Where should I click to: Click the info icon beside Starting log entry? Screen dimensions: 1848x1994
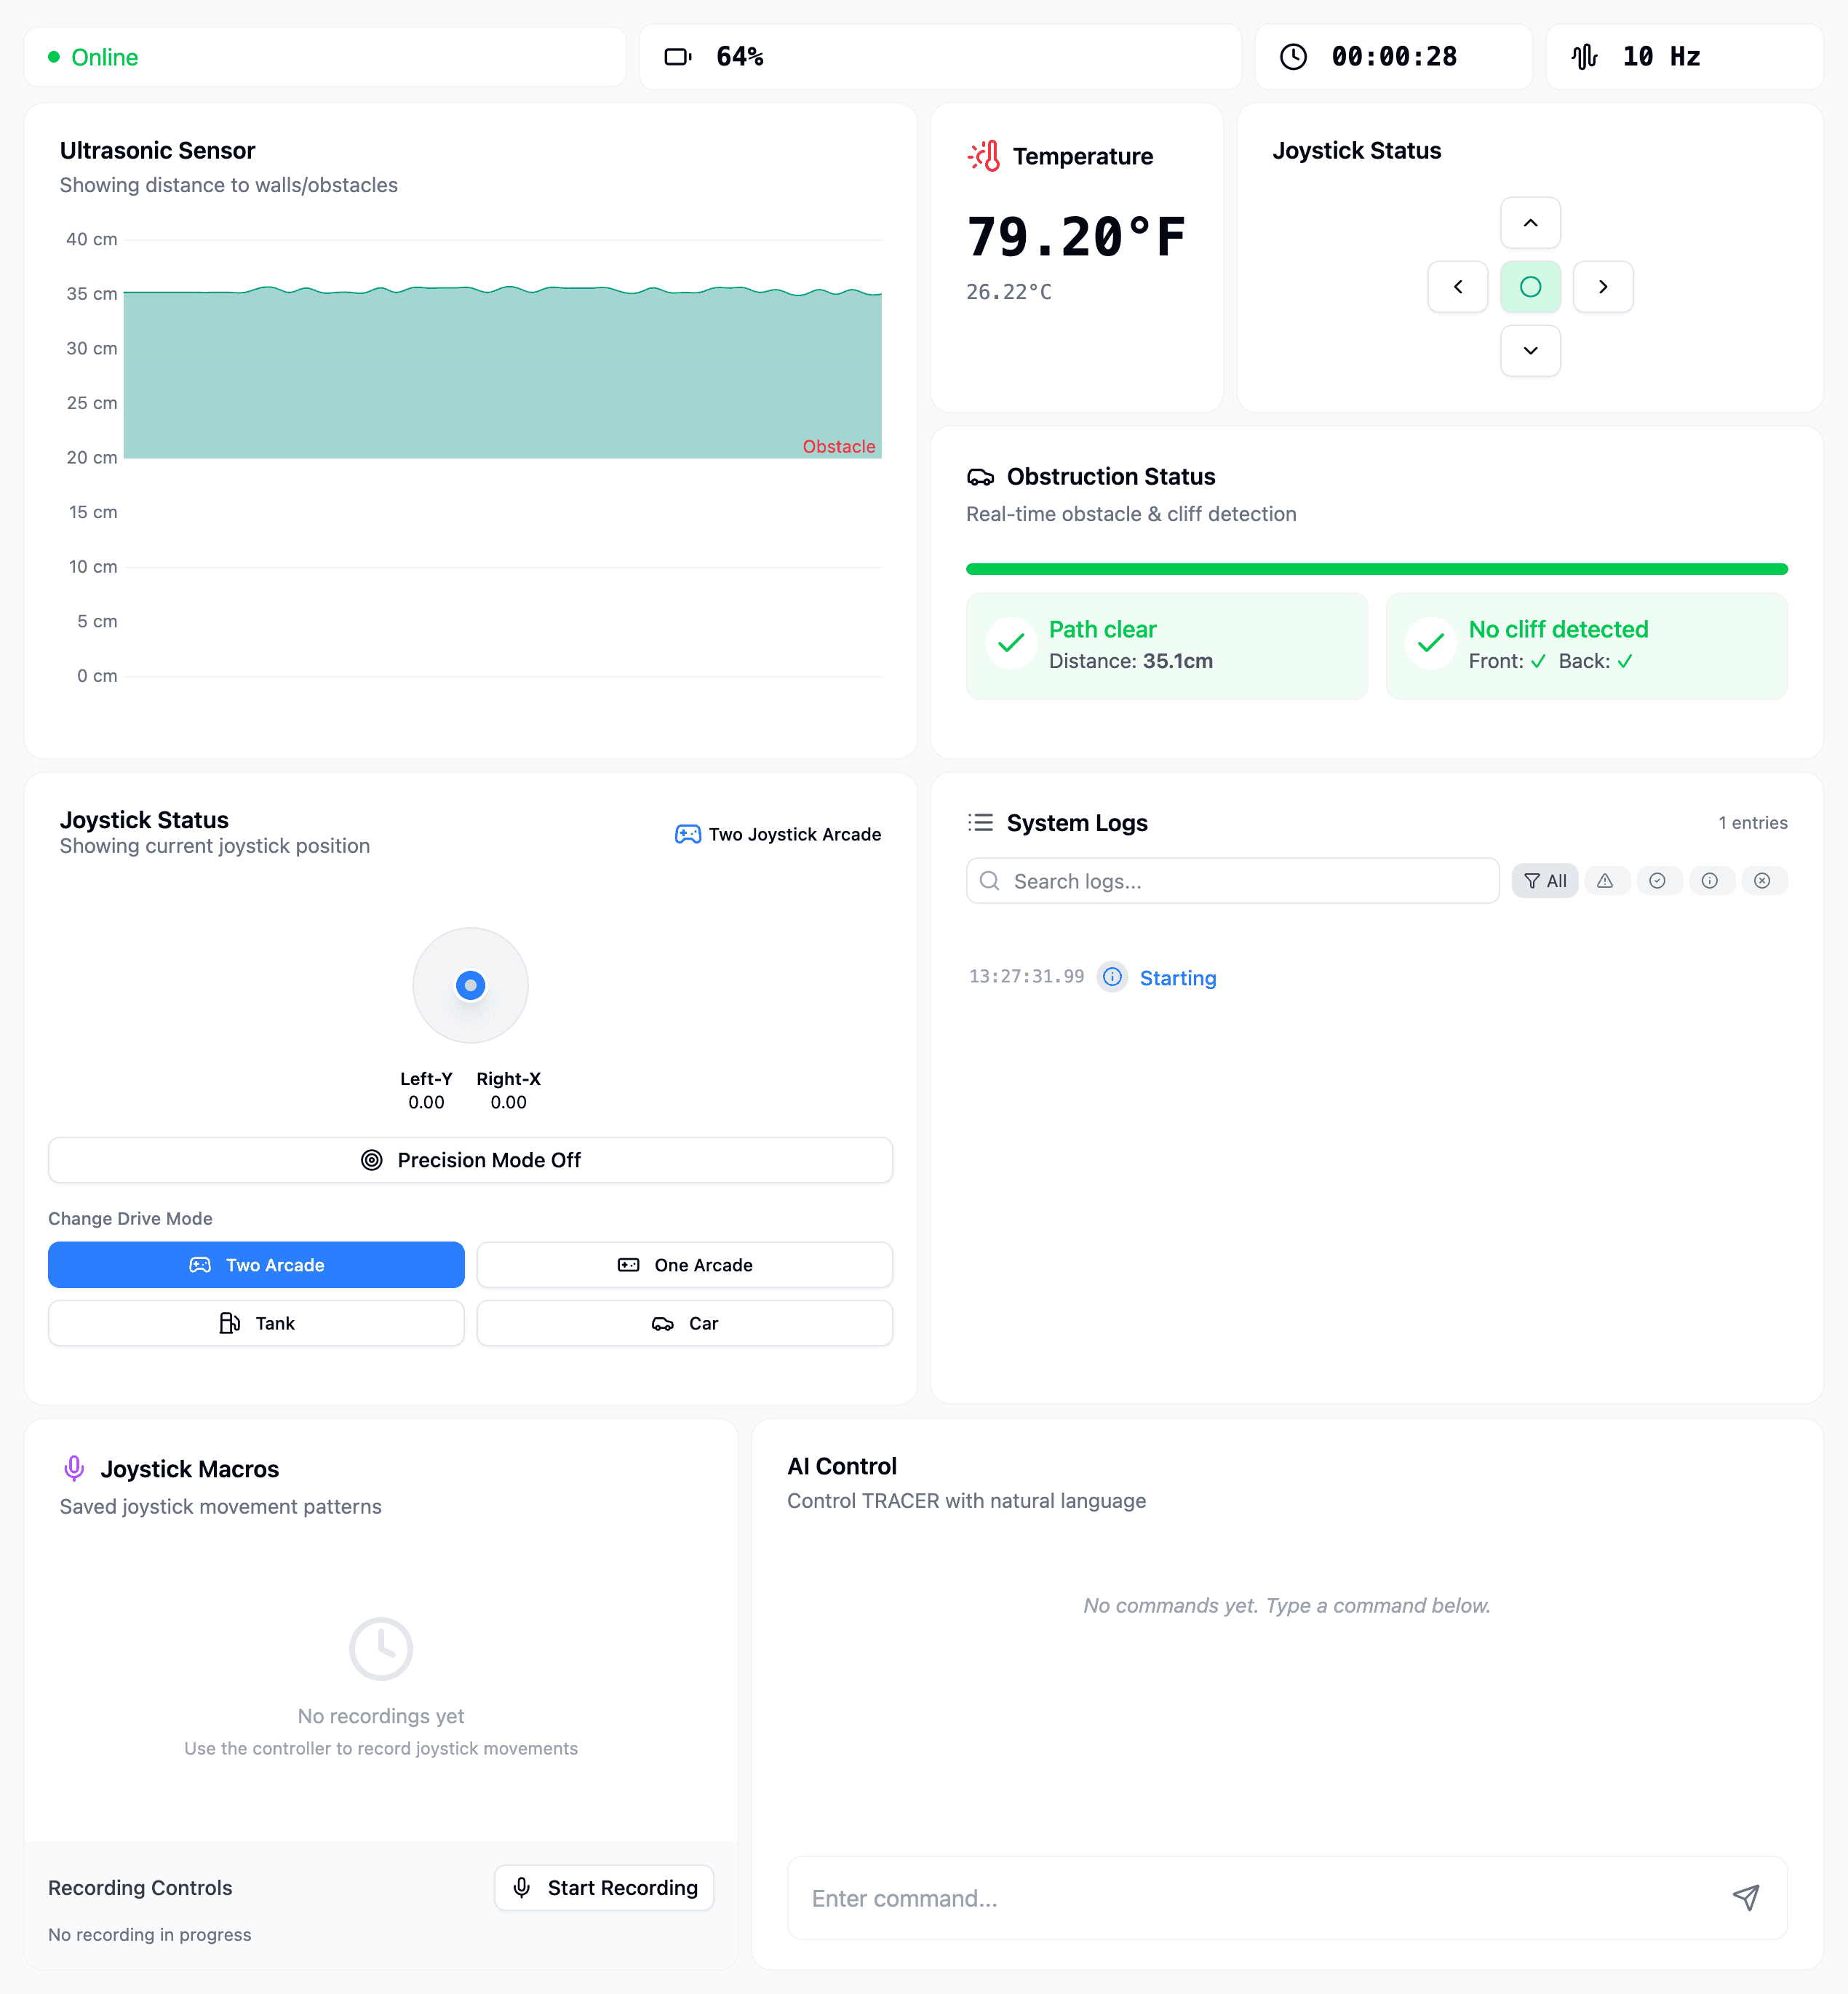[1112, 977]
